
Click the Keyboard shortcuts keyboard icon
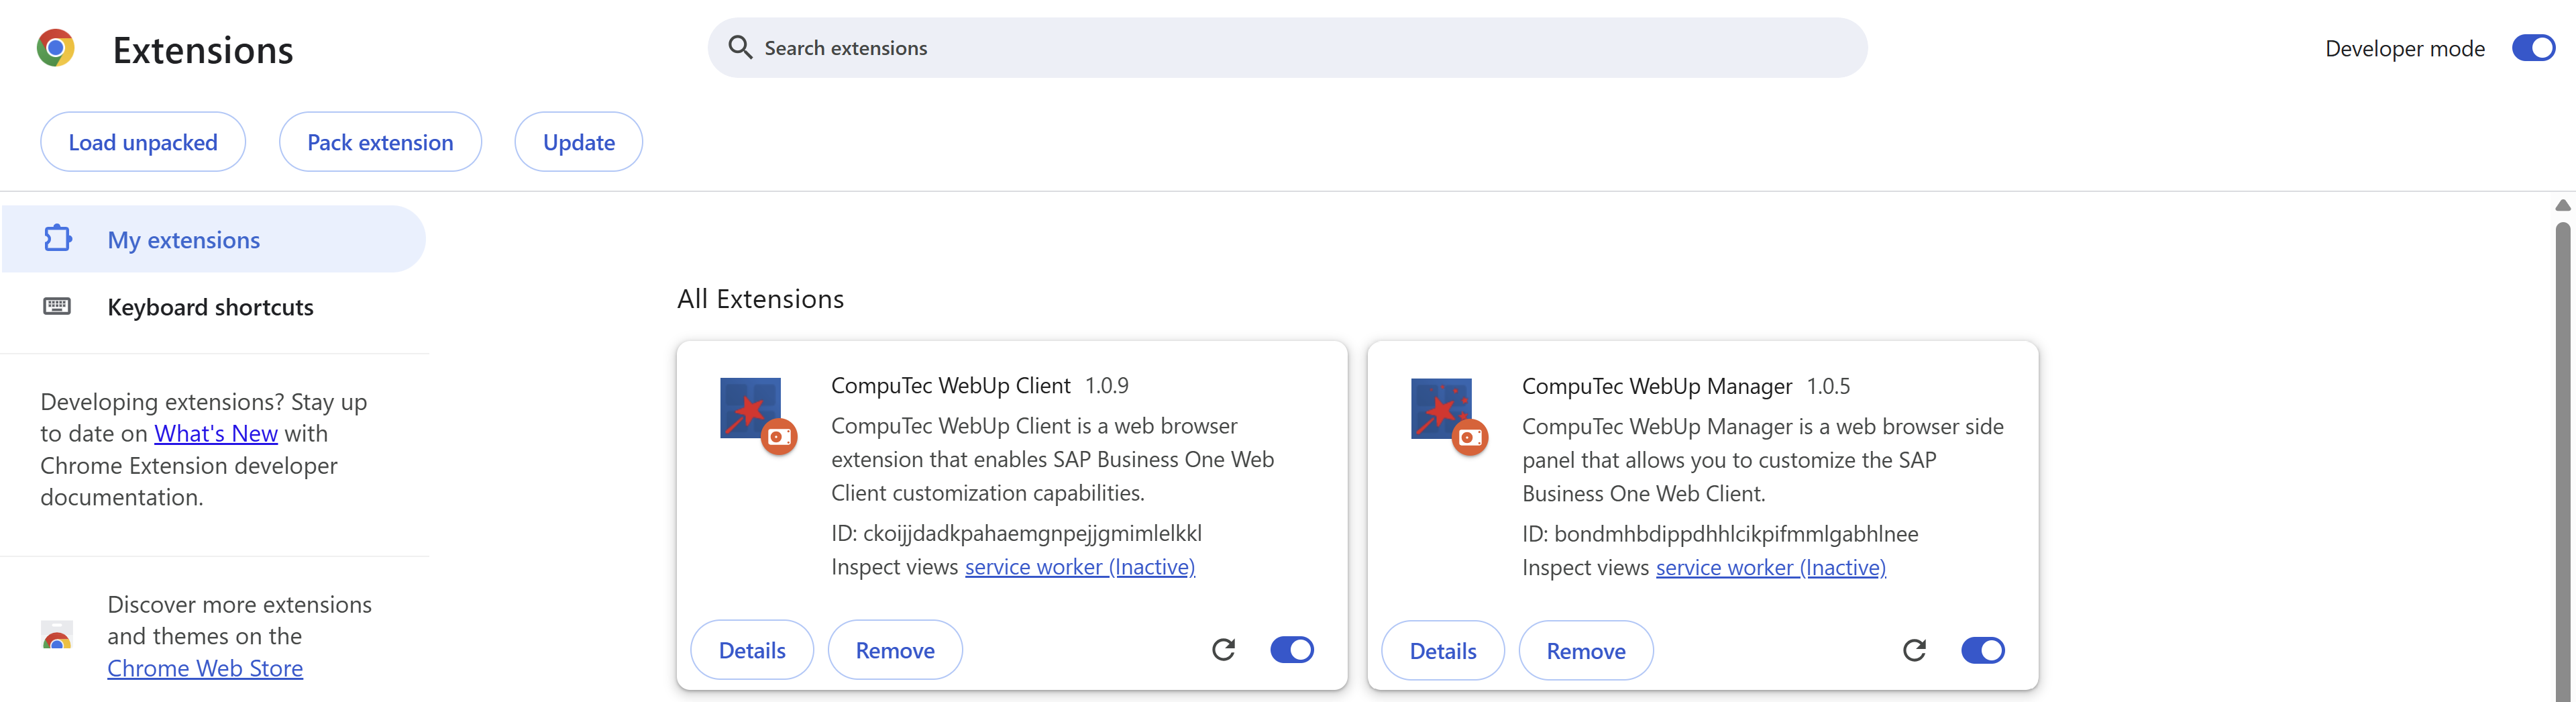(57, 306)
